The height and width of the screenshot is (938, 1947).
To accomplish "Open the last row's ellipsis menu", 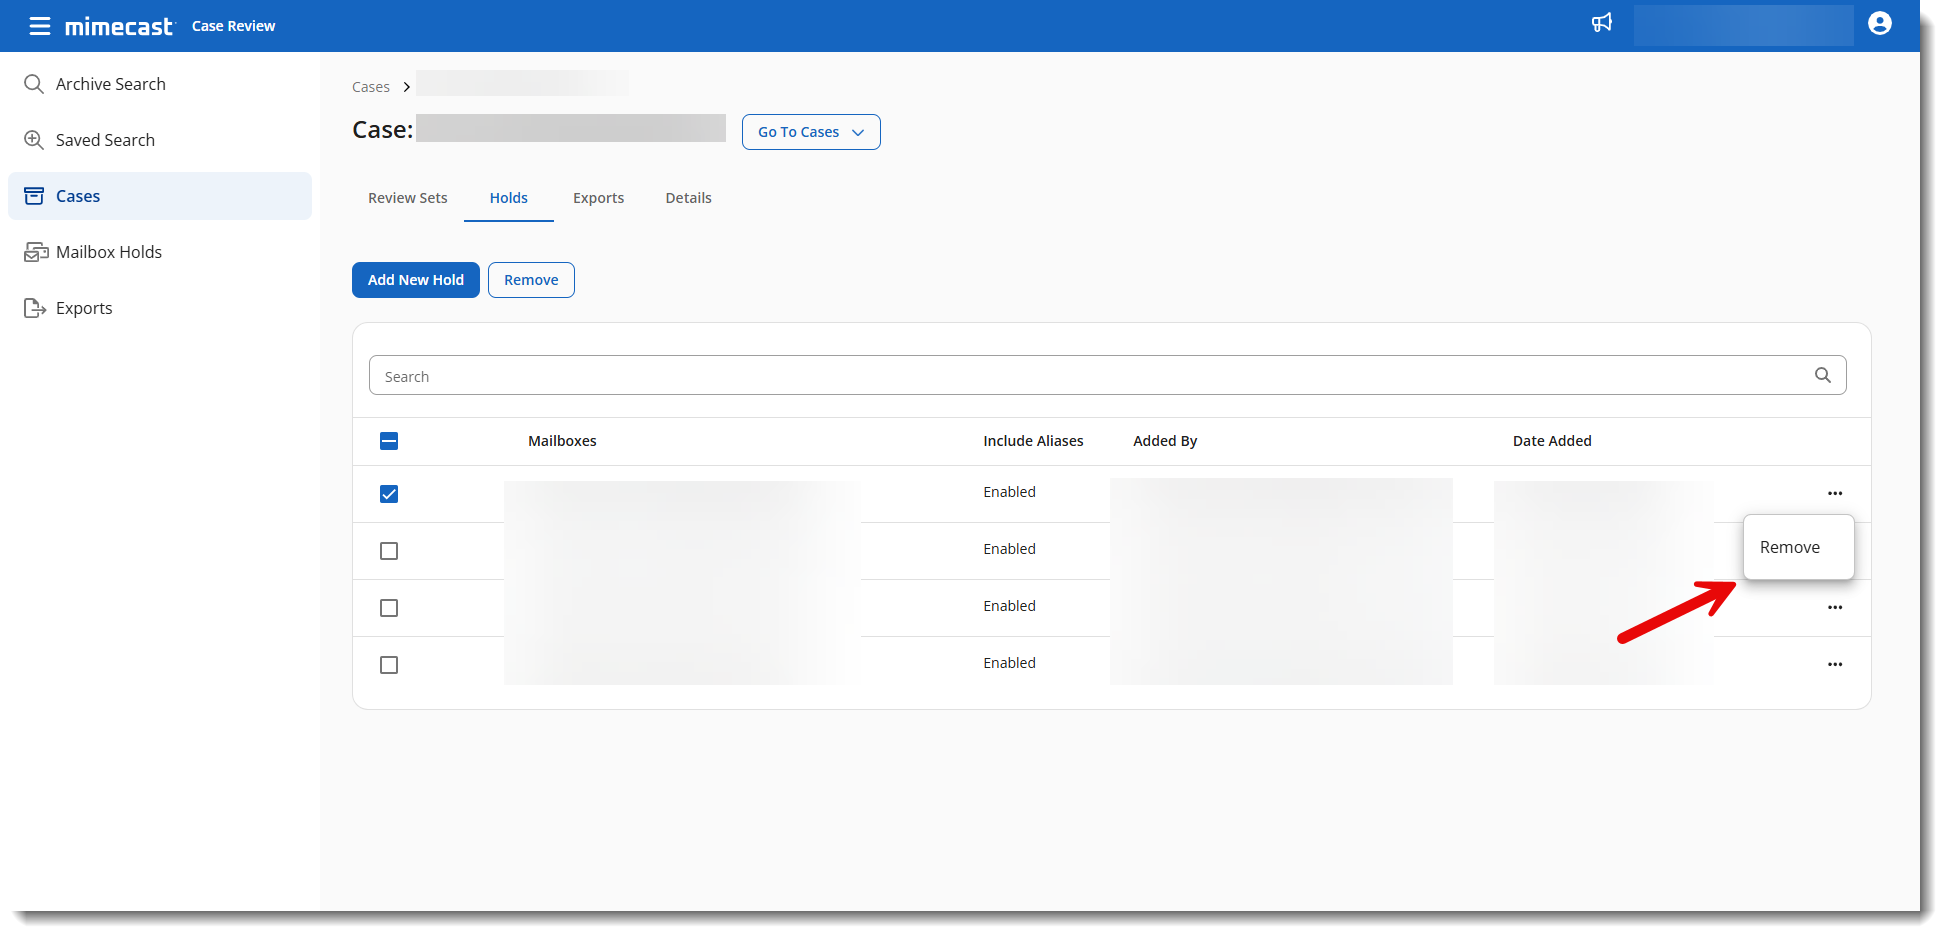I will click(1834, 664).
